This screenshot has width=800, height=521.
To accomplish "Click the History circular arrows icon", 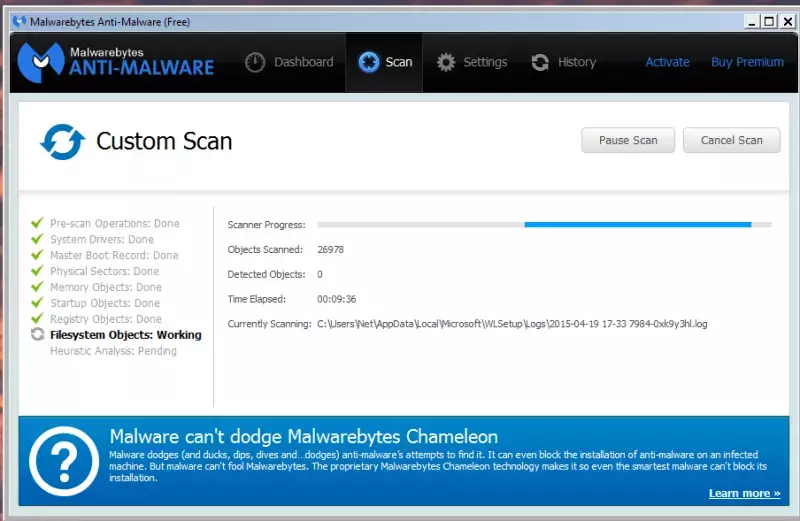I will (540, 62).
